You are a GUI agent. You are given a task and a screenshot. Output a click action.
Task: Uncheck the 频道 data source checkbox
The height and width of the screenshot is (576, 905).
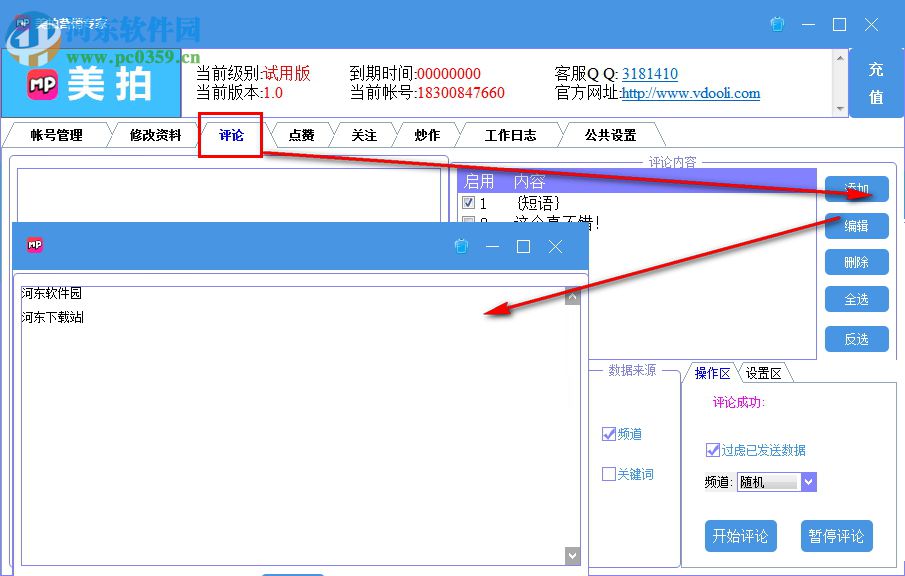(x=608, y=433)
